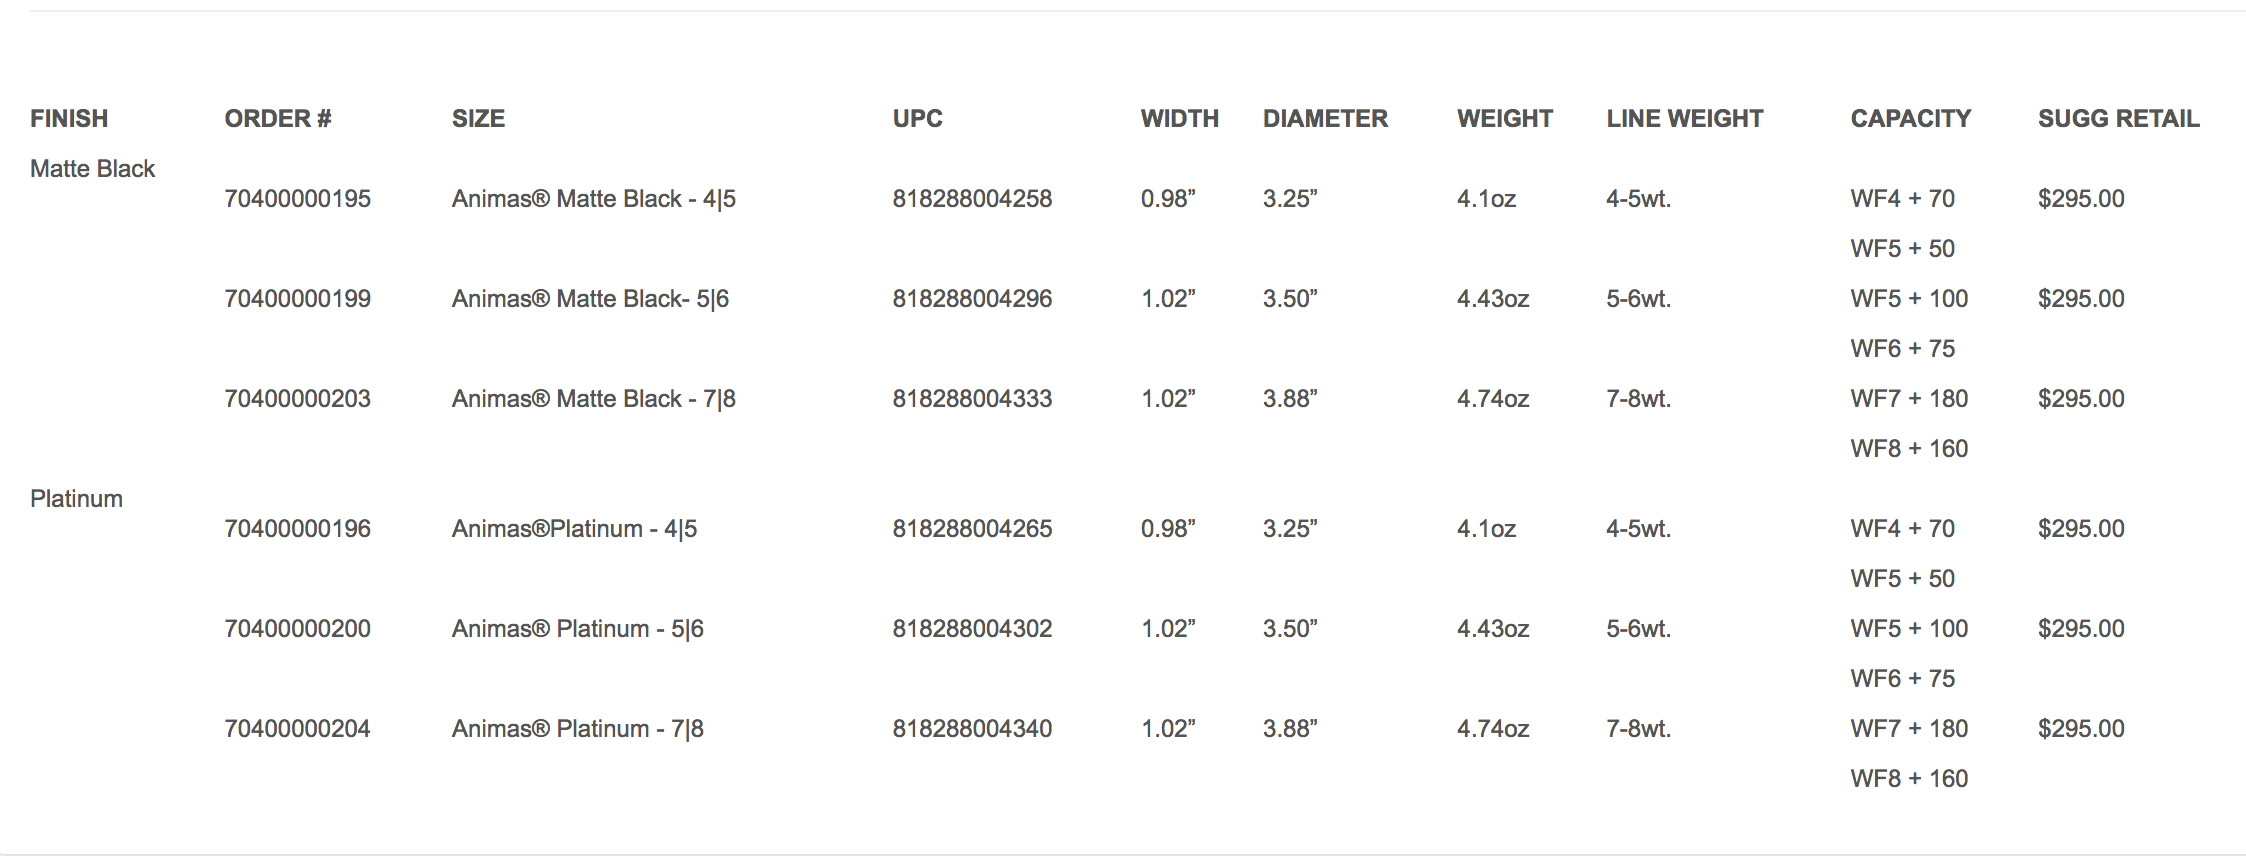
Task: Click price of order 70400000203
Action: point(2081,399)
